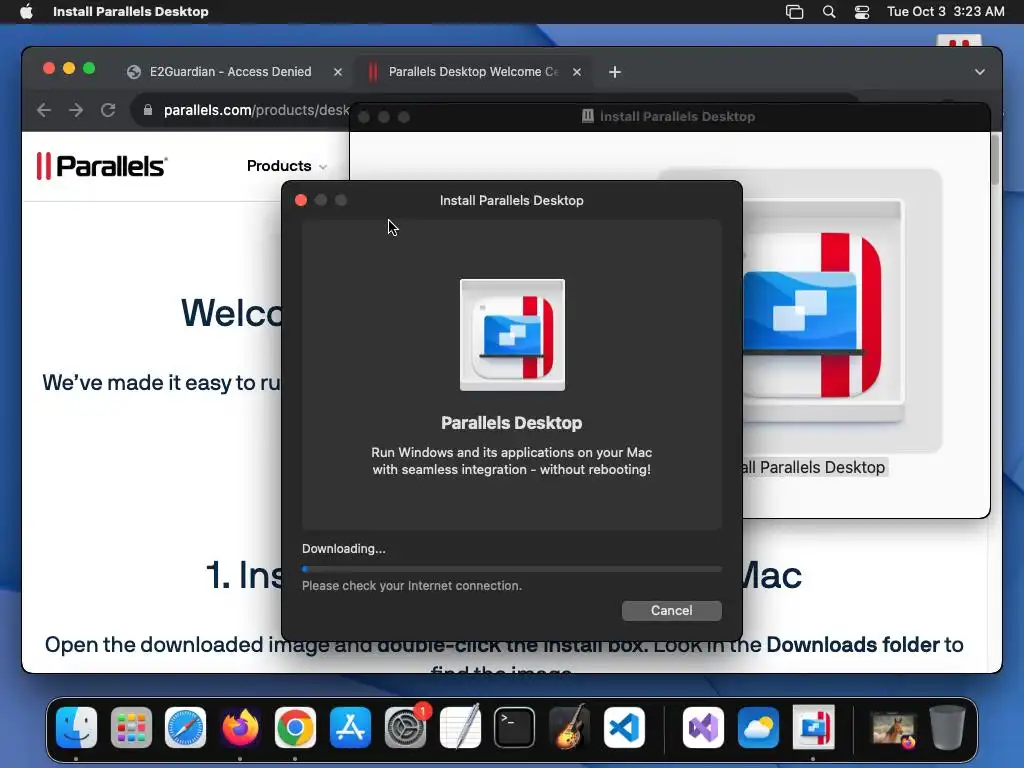Viewport: 1024px width, 768px height.
Task: Open Spotlight search in the menu bar
Action: tap(829, 12)
